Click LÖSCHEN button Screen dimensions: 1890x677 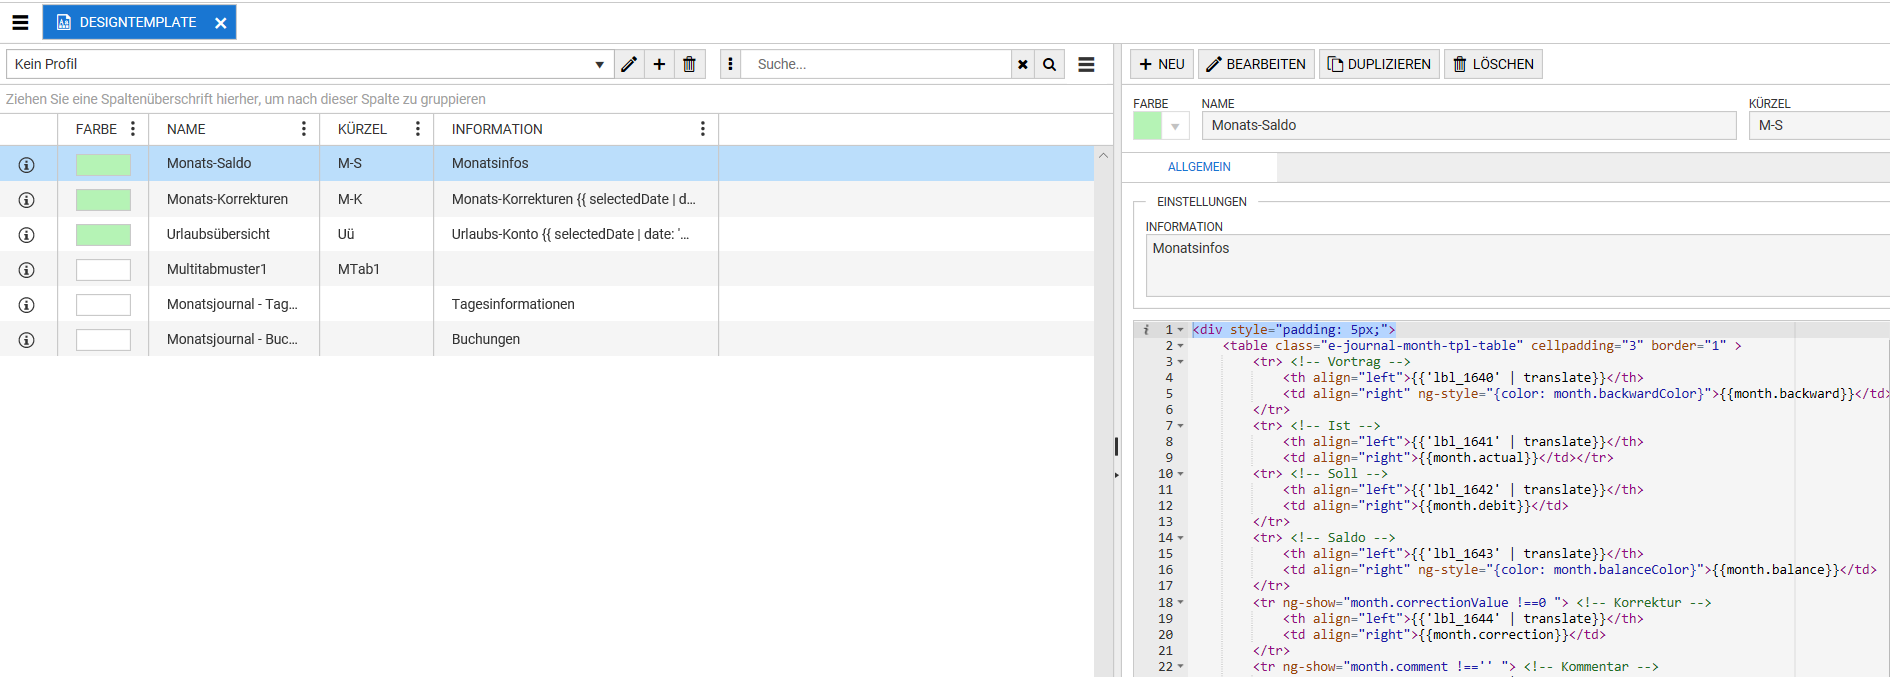(1493, 64)
